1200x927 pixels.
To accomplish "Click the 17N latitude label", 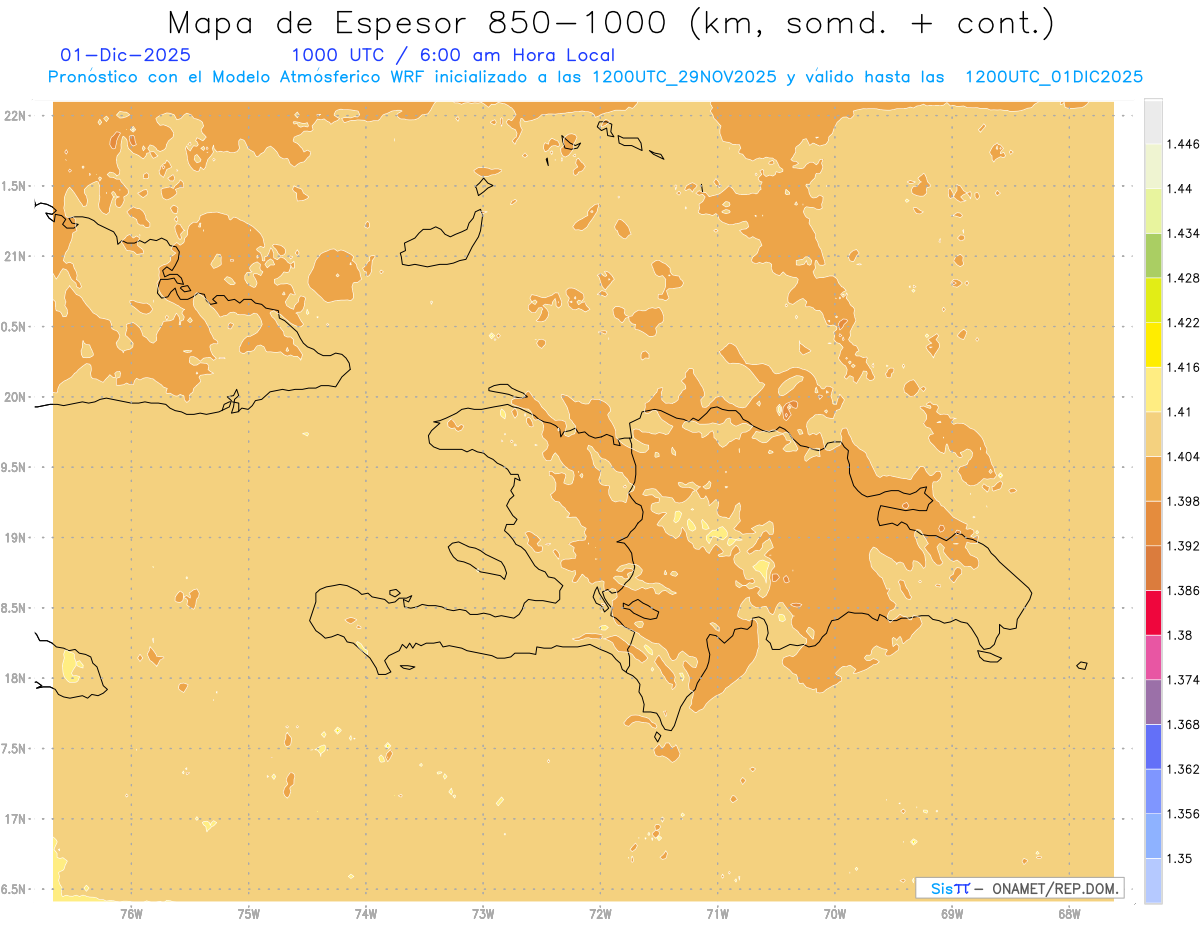I will click(x=15, y=820).
